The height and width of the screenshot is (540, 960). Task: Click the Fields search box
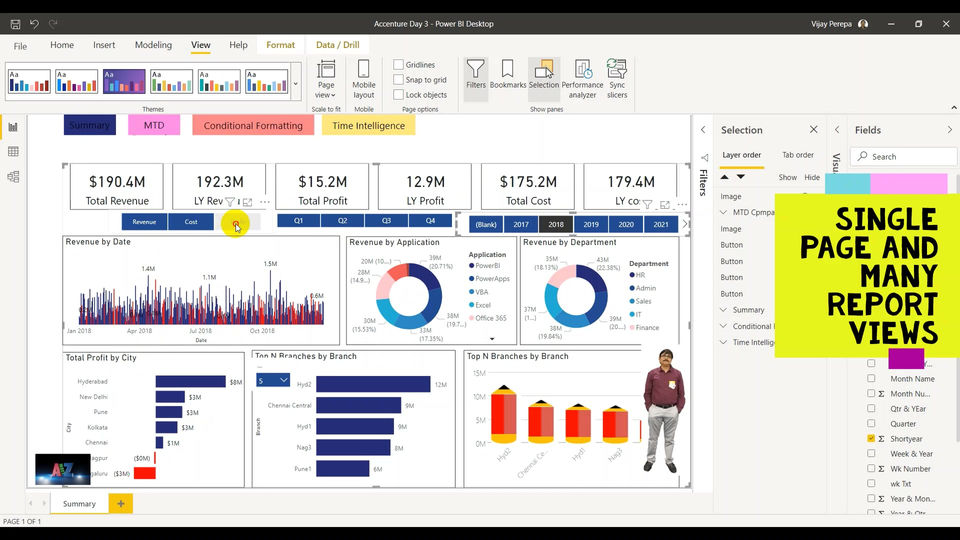click(904, 157)
